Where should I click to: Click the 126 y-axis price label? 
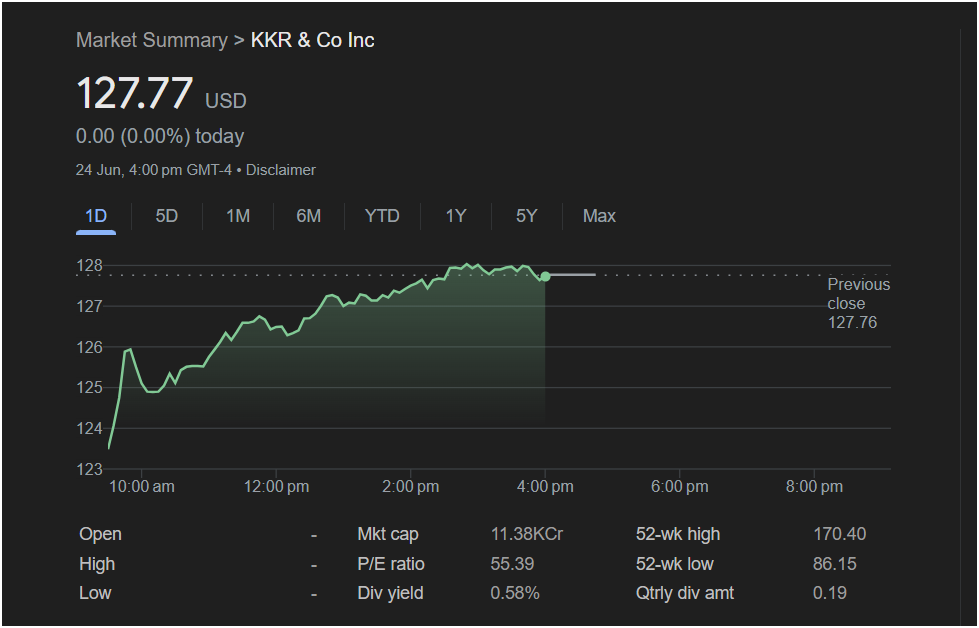coord(89,347)
